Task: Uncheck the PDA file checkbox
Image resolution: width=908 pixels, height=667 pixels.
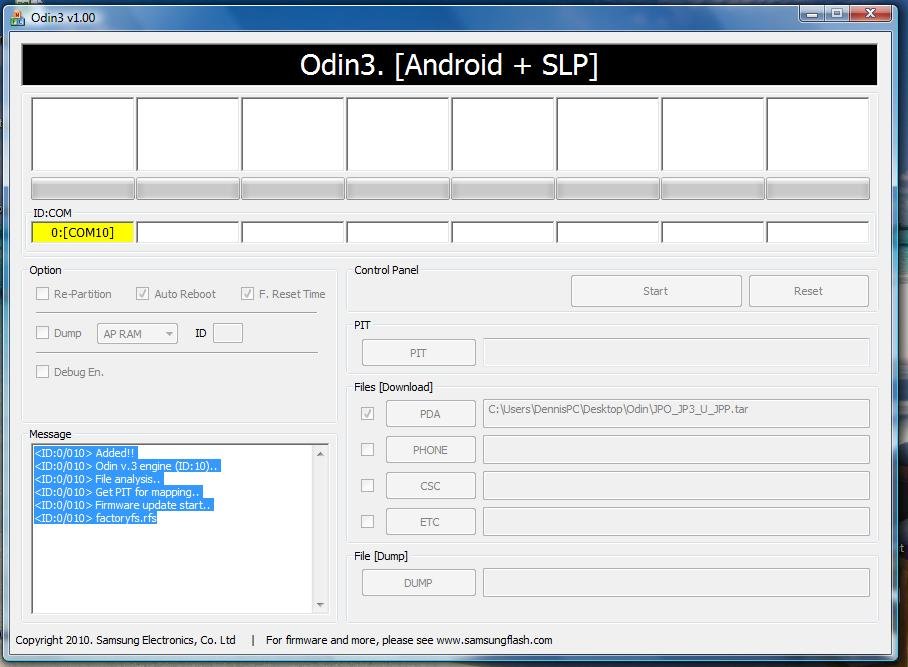Action: 367,413
